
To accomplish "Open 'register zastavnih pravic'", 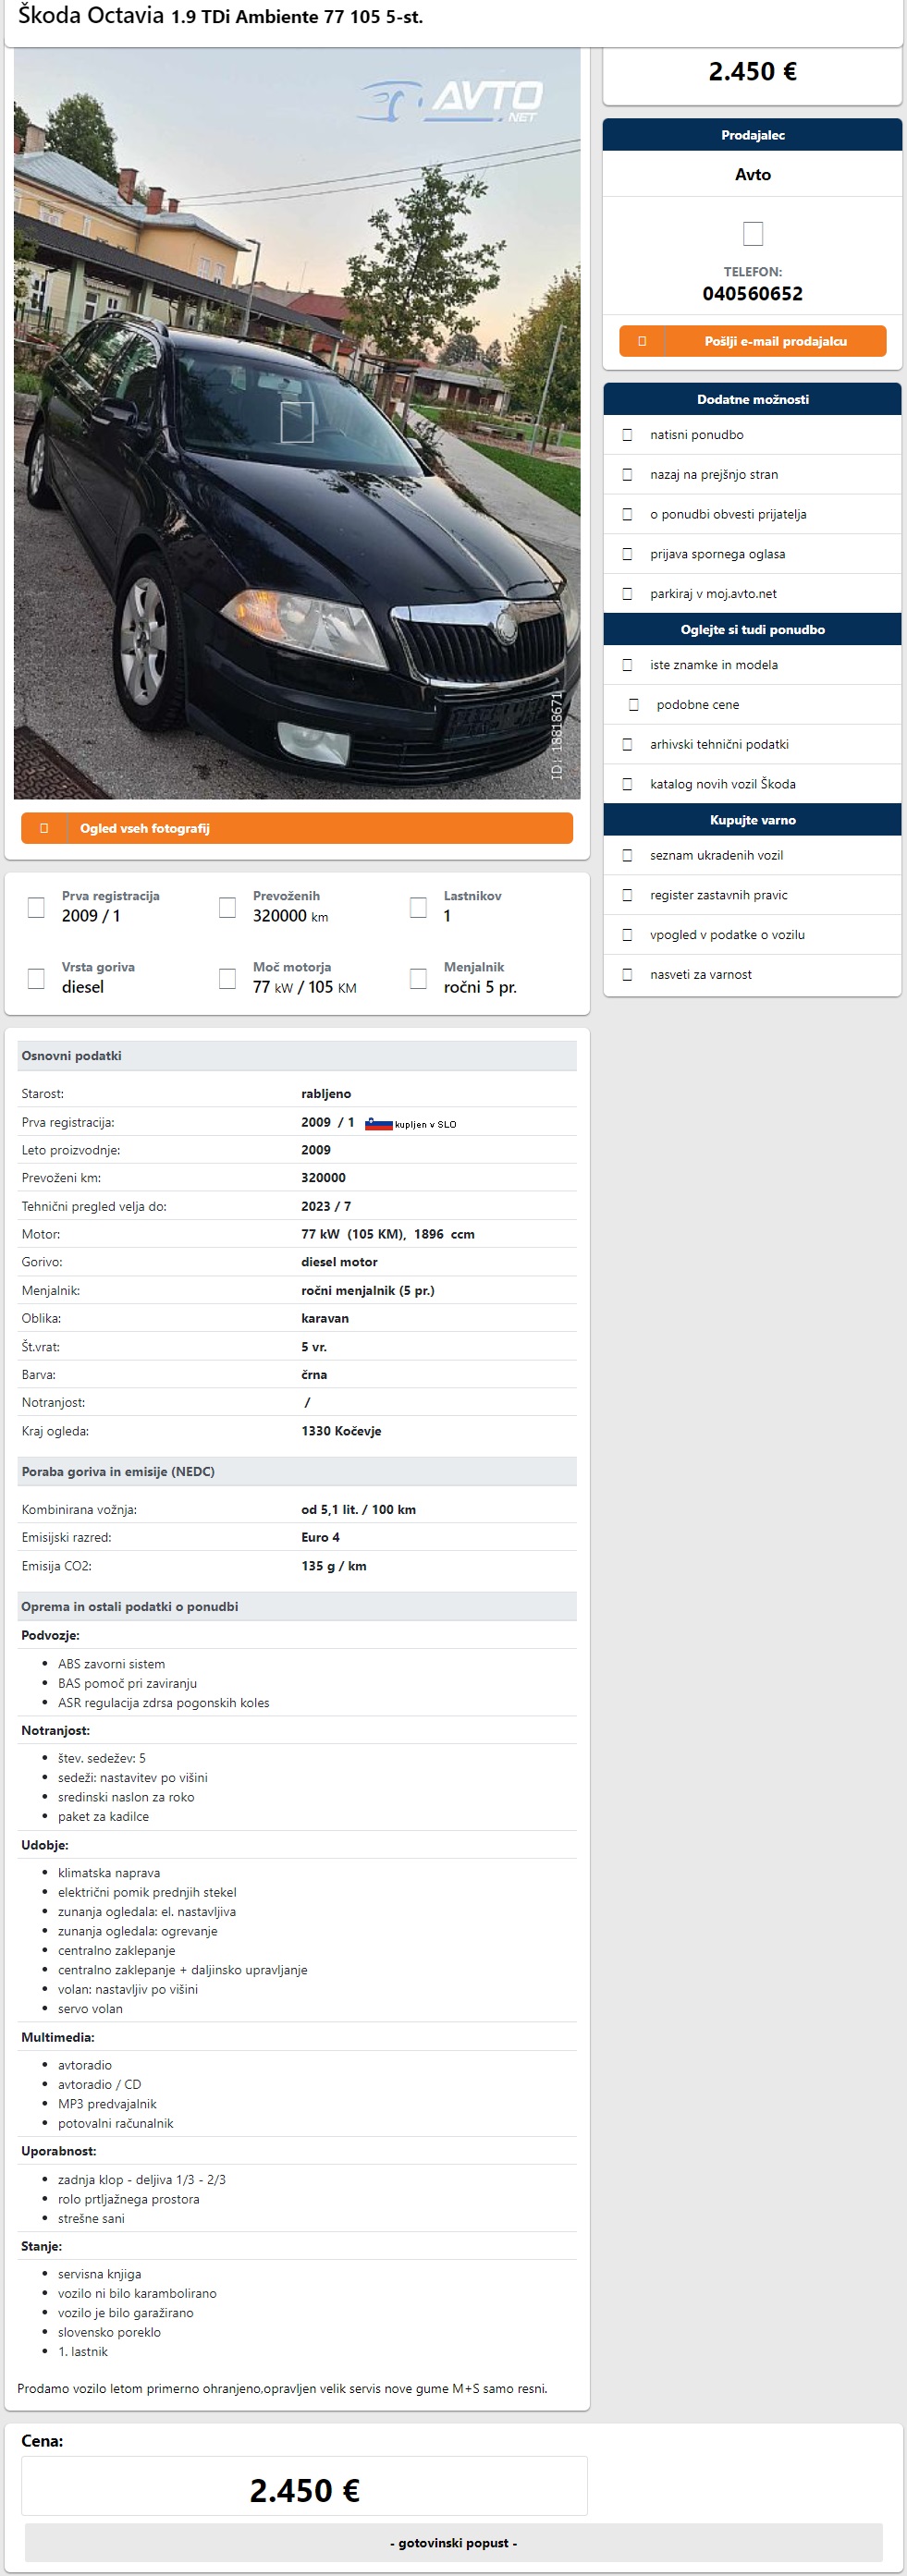I will (x=718, y=895).
